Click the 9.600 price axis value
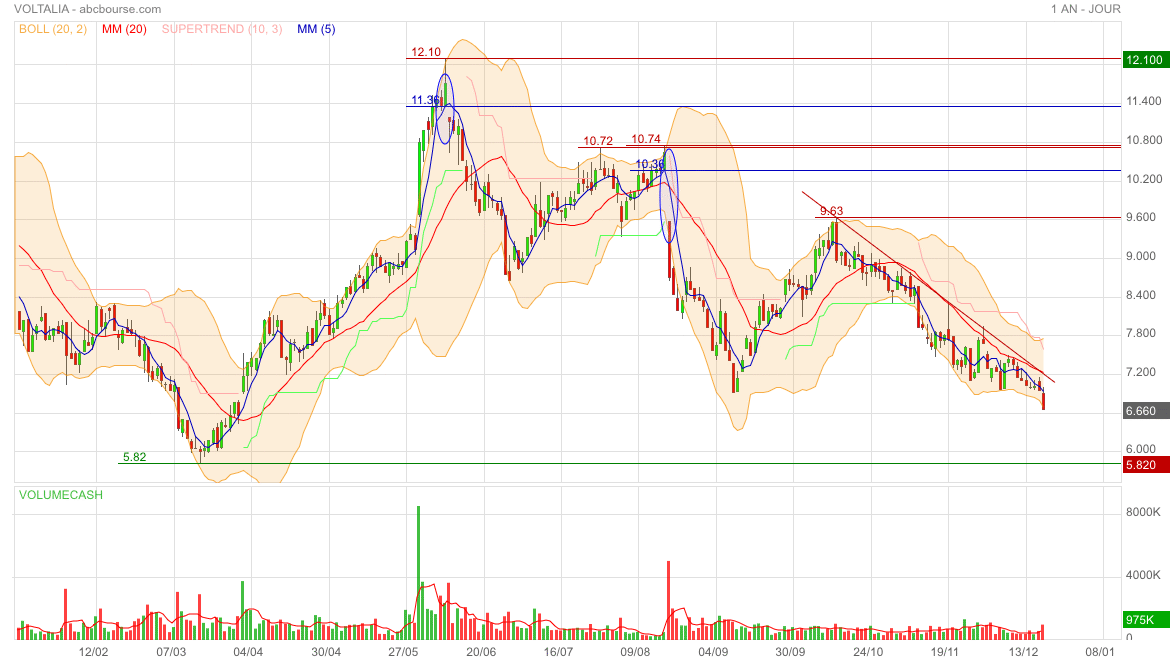1170x662 pixels. coord(1141,217)
